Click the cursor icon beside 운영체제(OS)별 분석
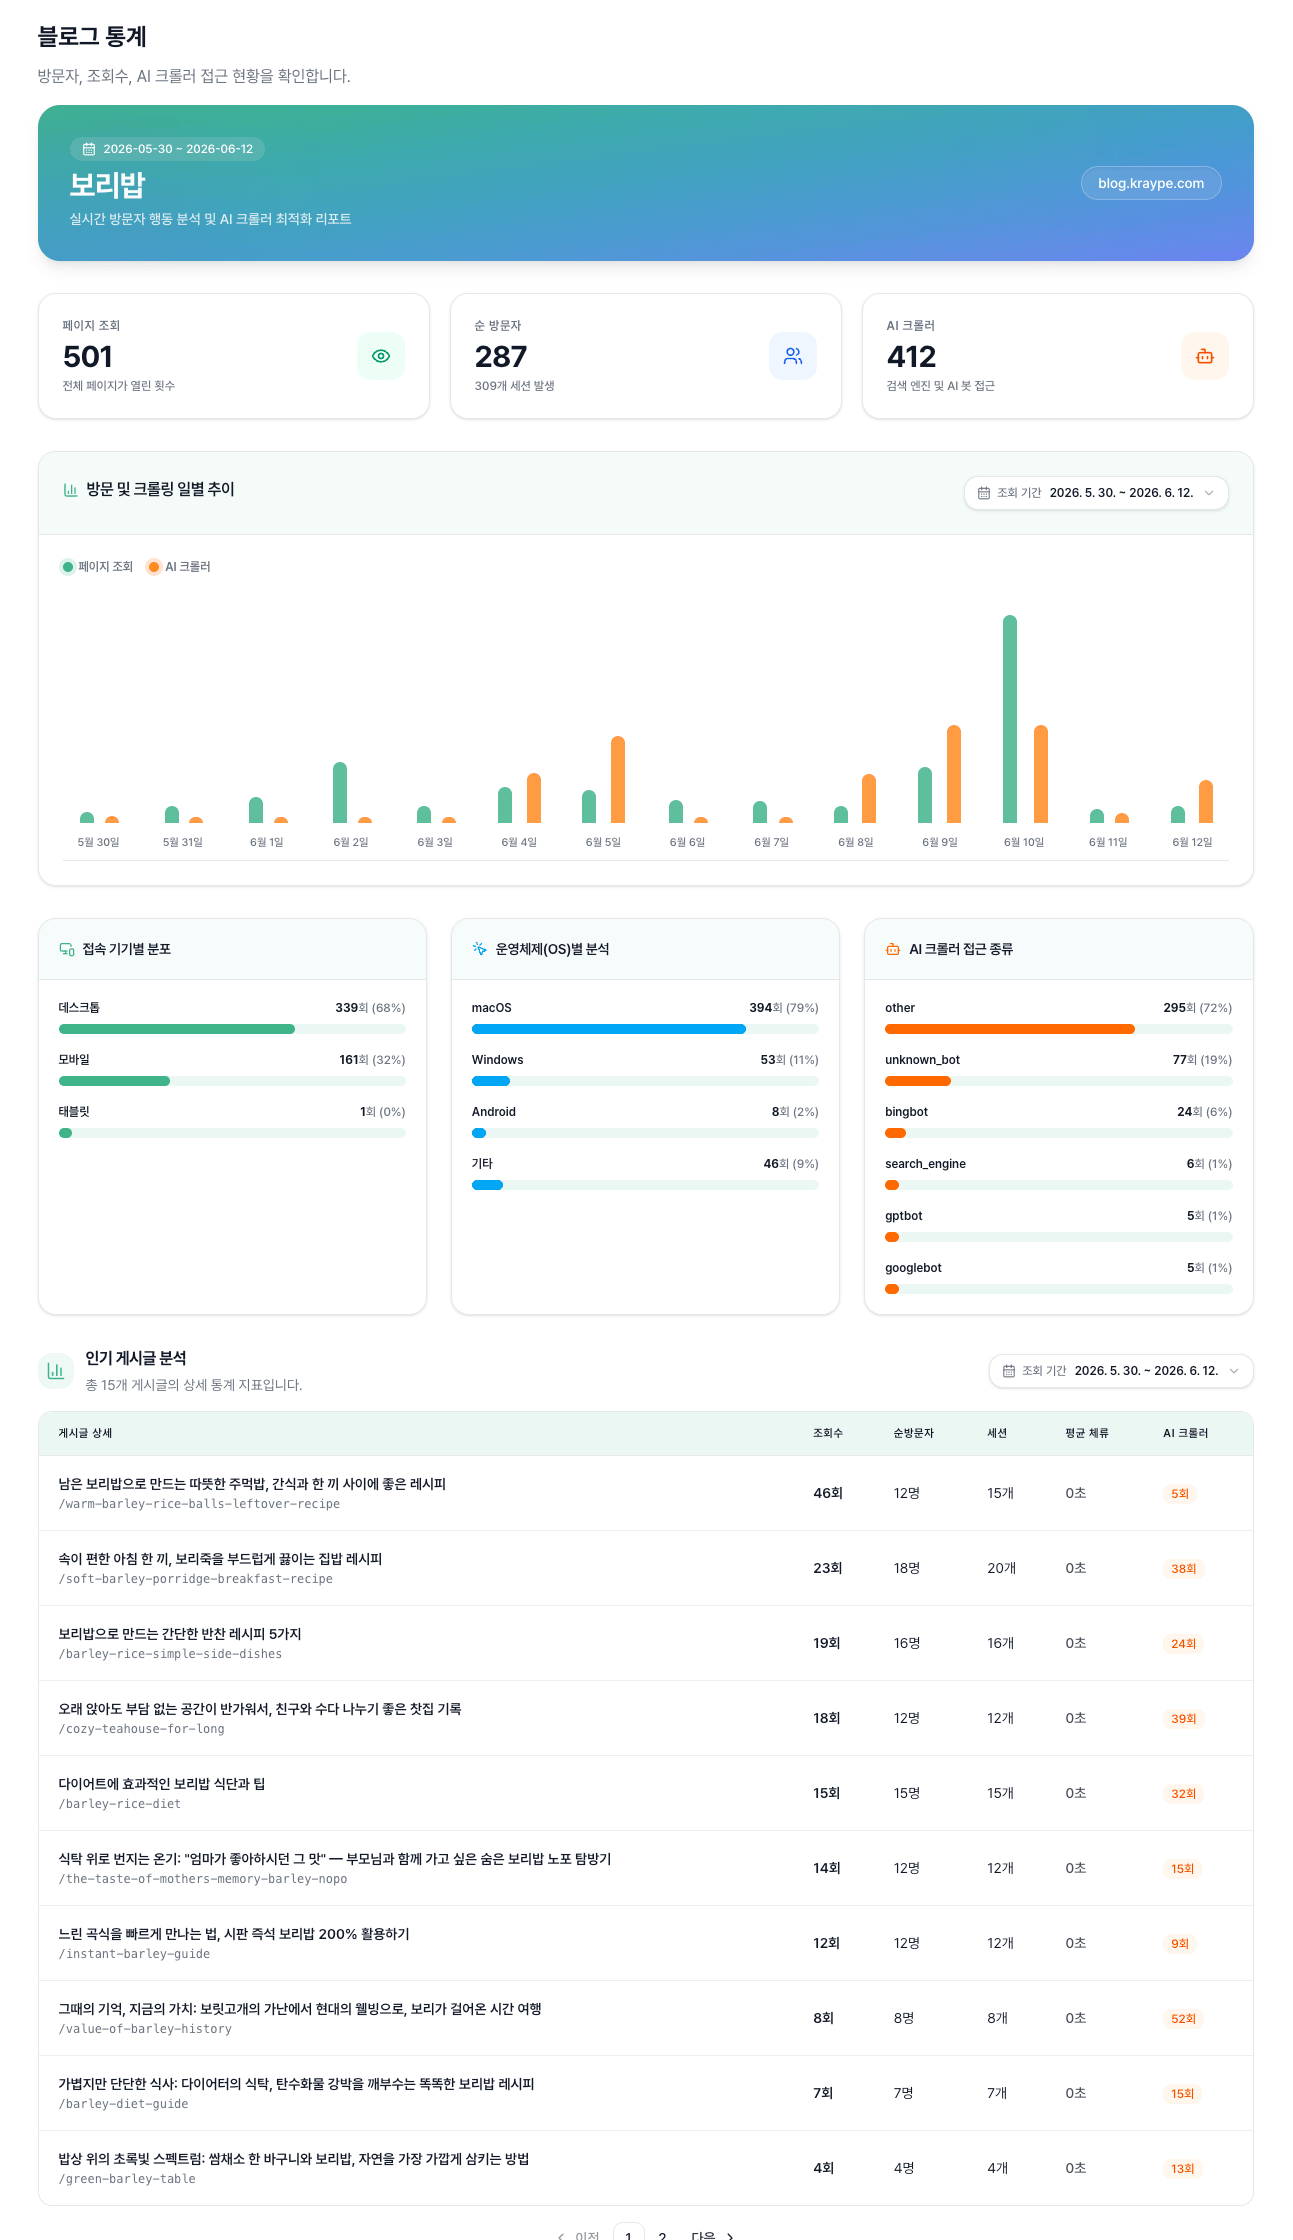Viewport: 1293px width, 2240px height. (480, 949)
